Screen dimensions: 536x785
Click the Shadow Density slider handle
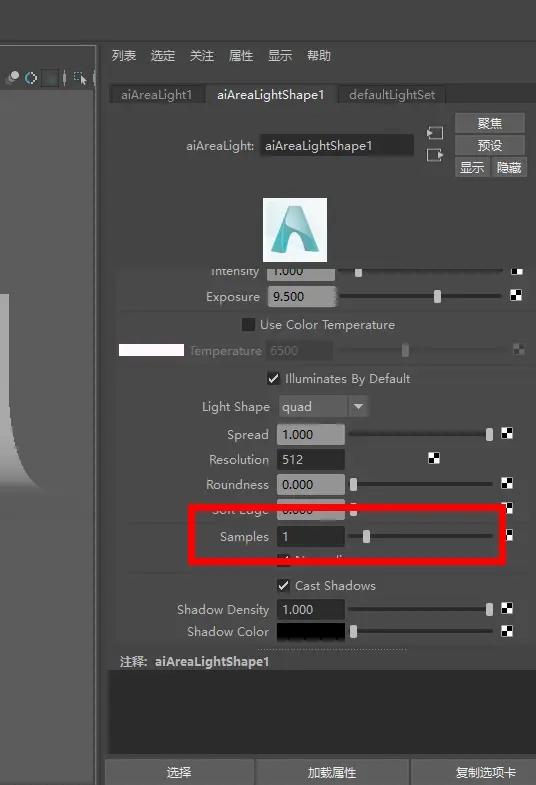489,609
